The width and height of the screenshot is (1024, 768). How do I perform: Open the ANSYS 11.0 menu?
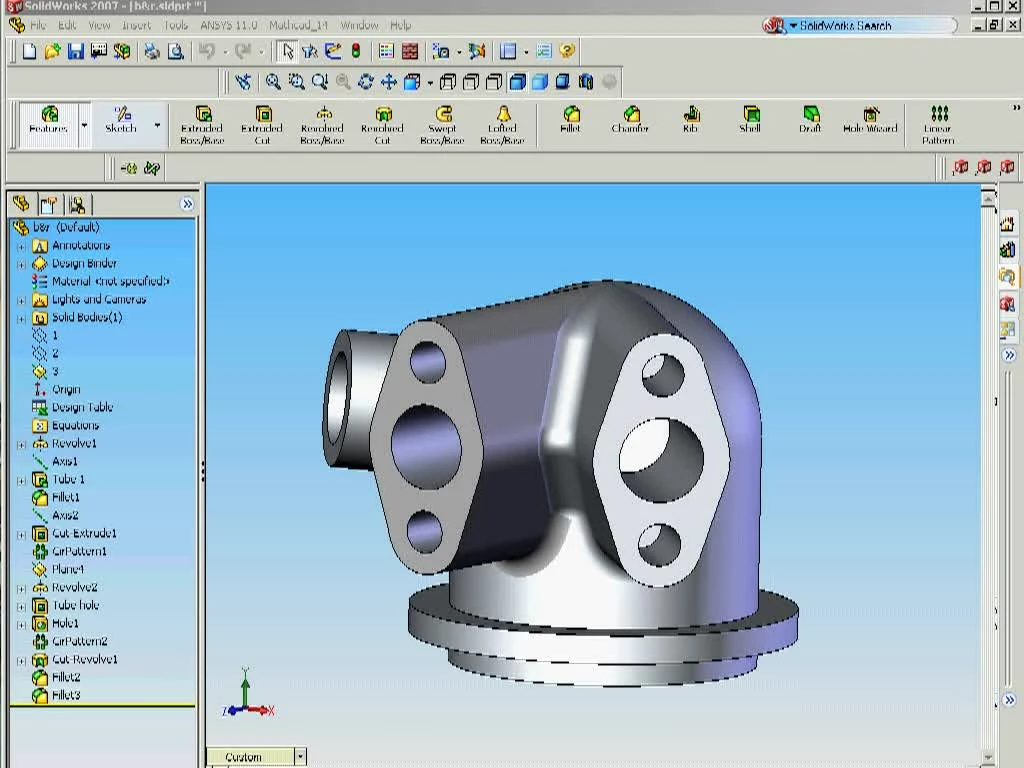[x=229, y=25]
